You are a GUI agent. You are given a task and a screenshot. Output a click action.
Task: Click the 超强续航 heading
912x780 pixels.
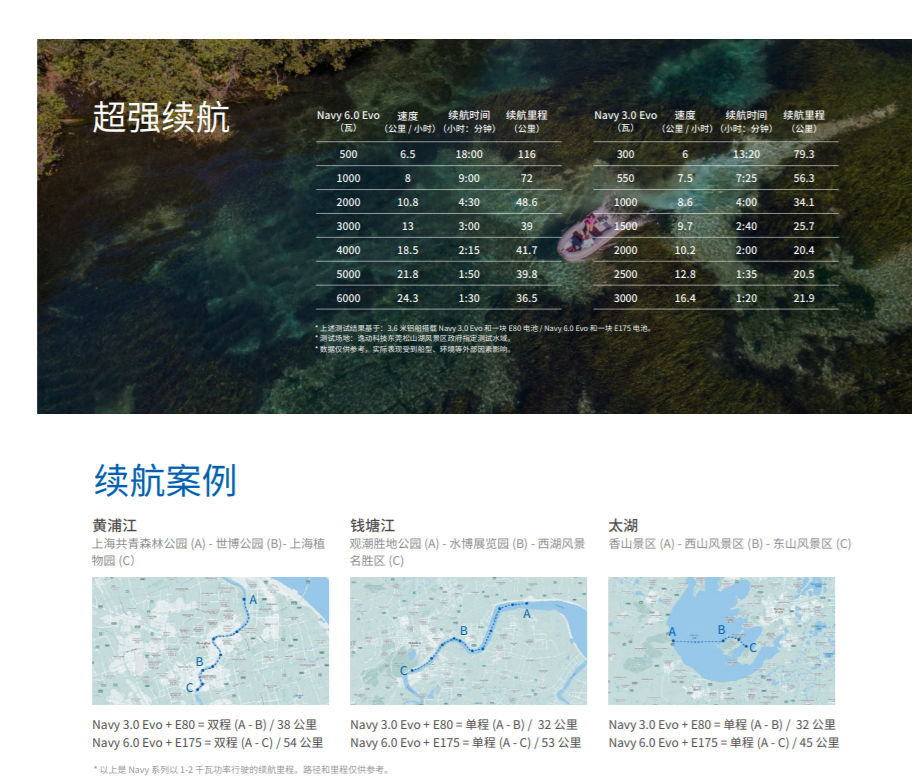pos(161,117)
